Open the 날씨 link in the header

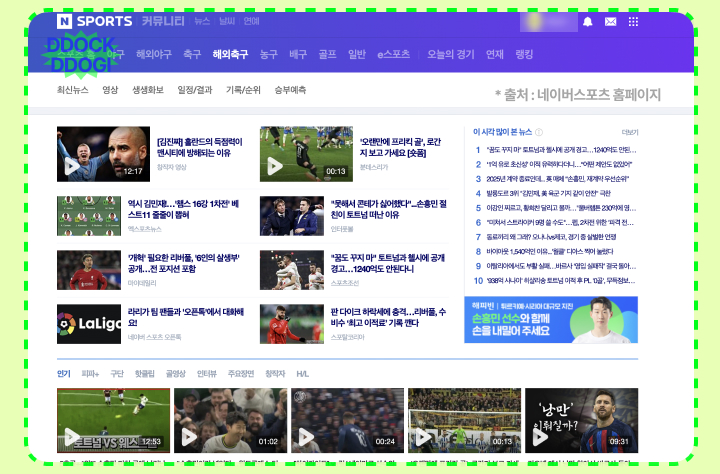(x=227, y=21)
